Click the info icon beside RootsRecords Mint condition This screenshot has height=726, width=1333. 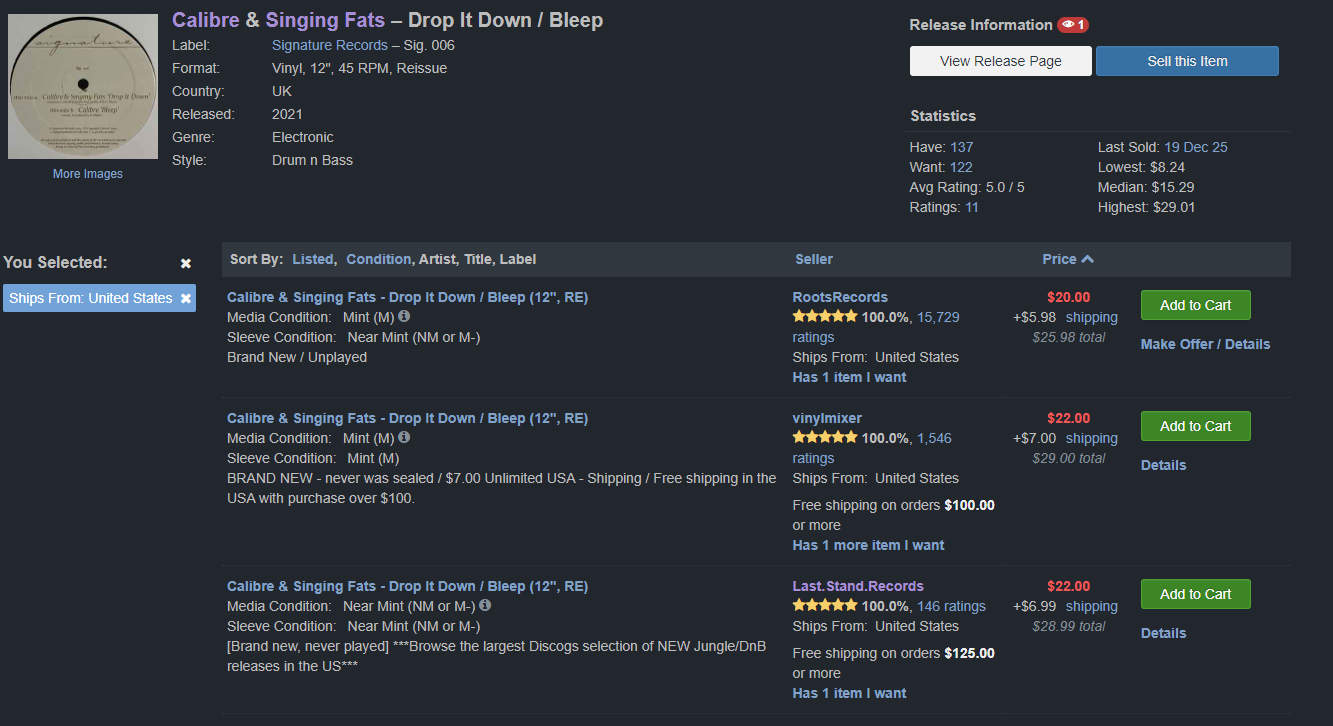(404, 316)
